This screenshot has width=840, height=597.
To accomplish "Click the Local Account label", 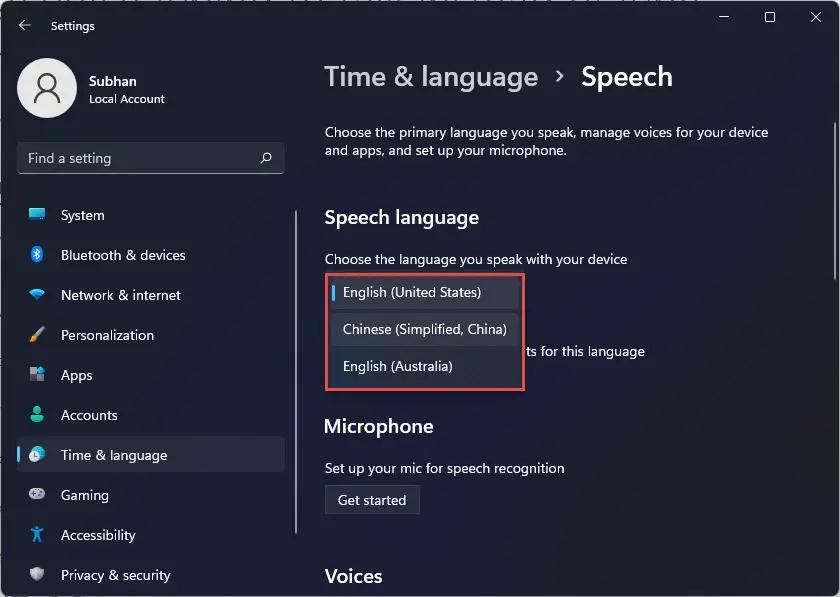I will coord(127,99).
